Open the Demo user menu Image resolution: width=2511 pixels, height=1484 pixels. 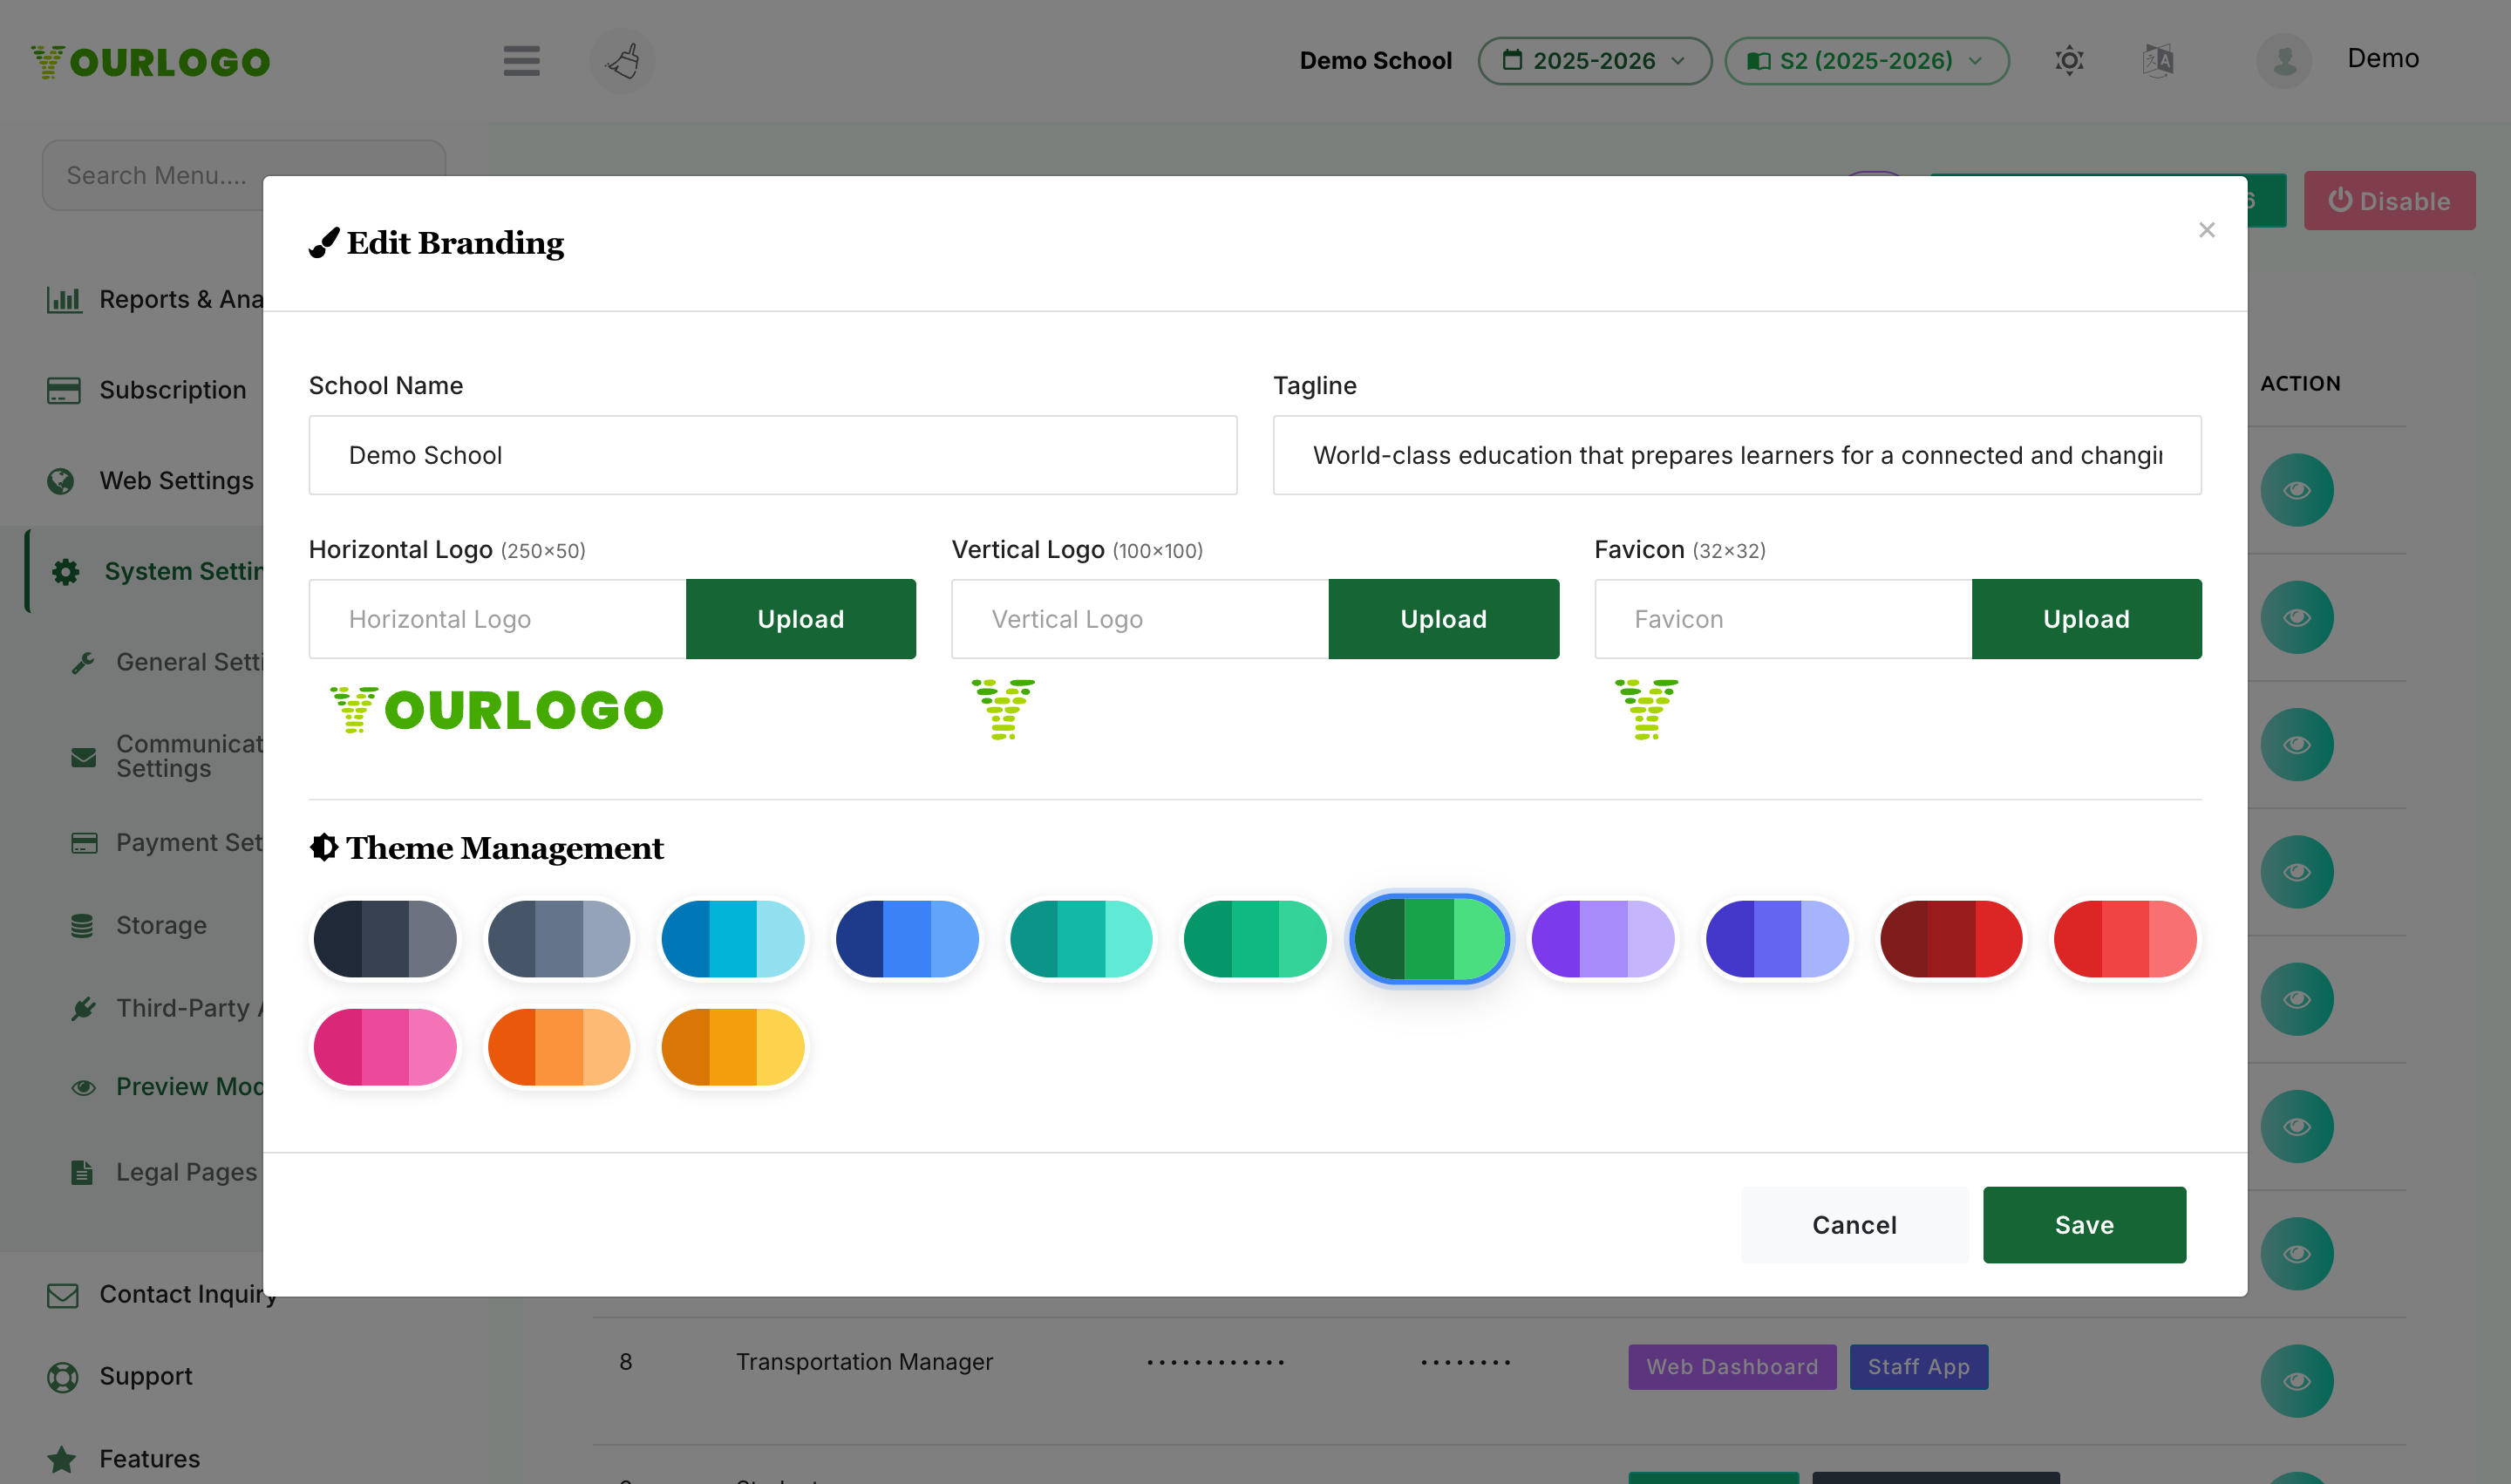(2382, 58)
